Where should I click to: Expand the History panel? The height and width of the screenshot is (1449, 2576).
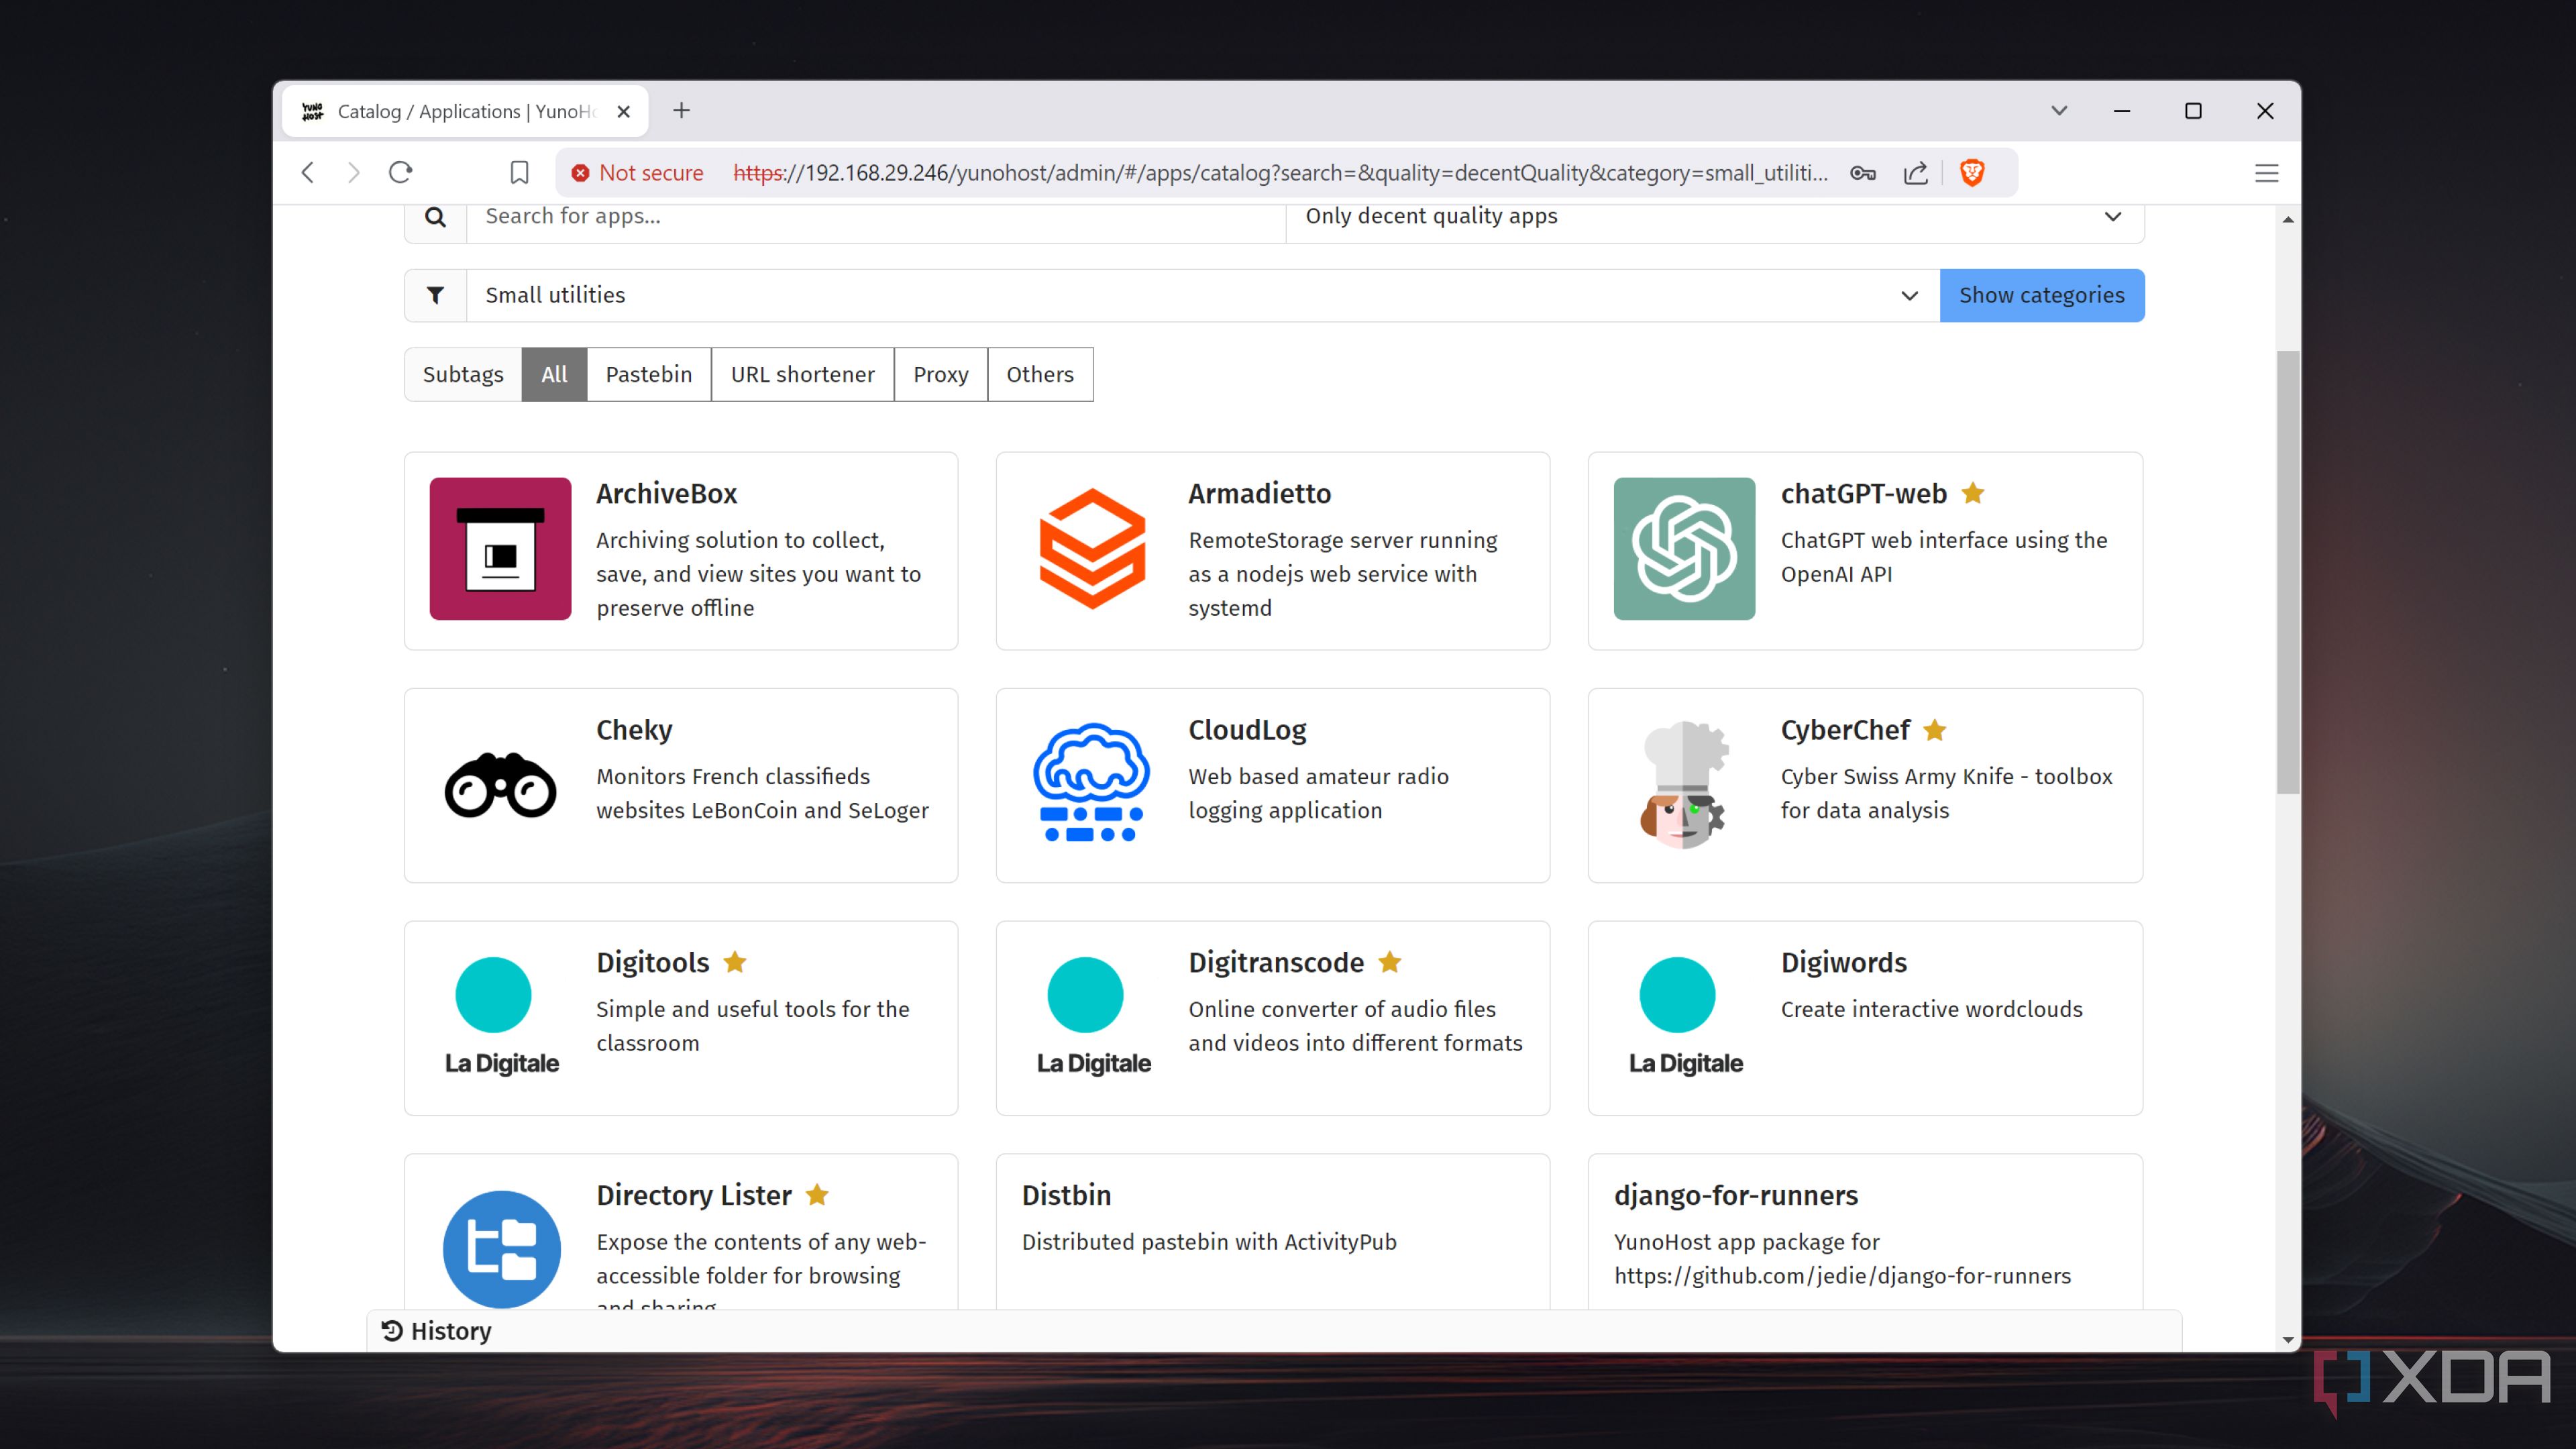[1274, 1331]
